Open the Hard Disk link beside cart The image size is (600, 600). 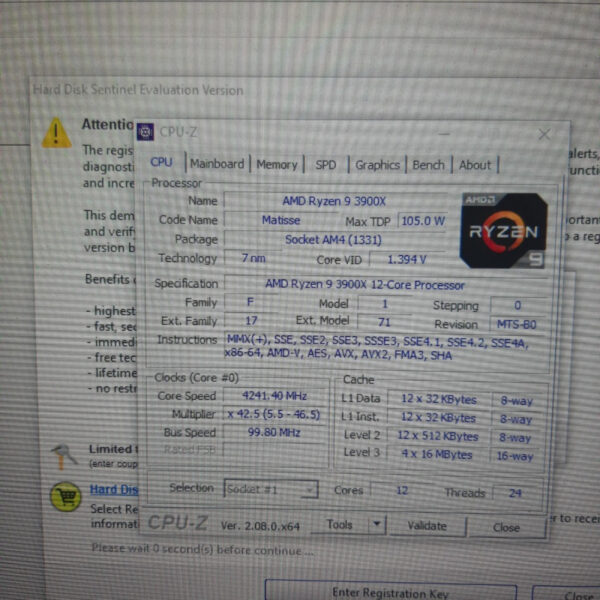click(x=114, y=489)
